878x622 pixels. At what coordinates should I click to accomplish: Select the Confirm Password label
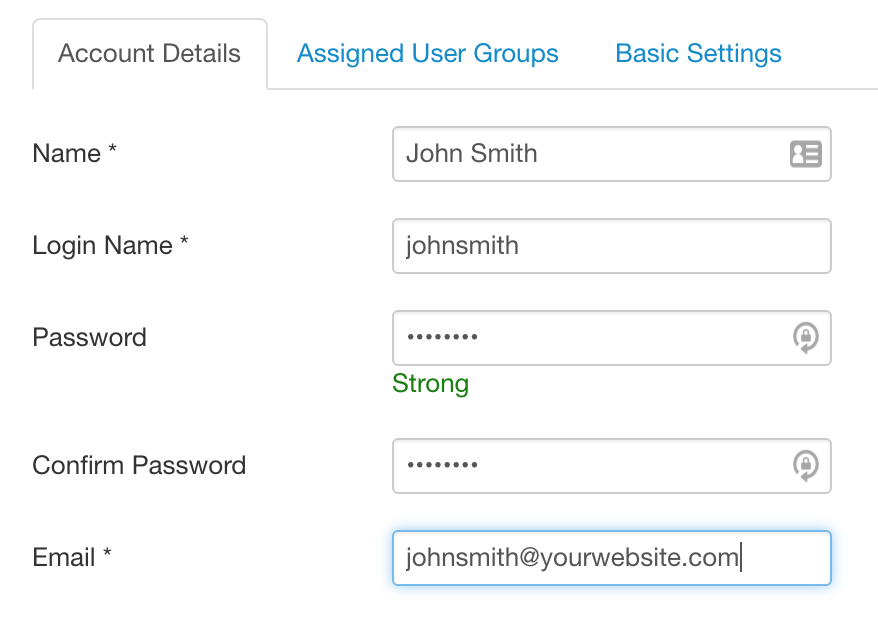tap(139, 466)
